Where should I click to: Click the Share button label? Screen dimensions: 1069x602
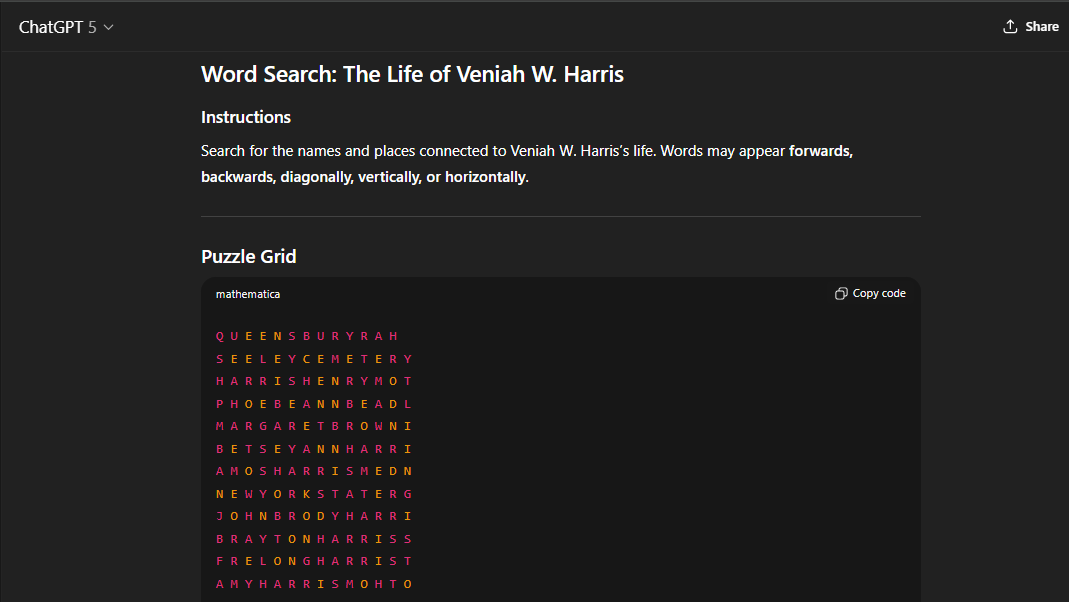[x=1042, y=27]
